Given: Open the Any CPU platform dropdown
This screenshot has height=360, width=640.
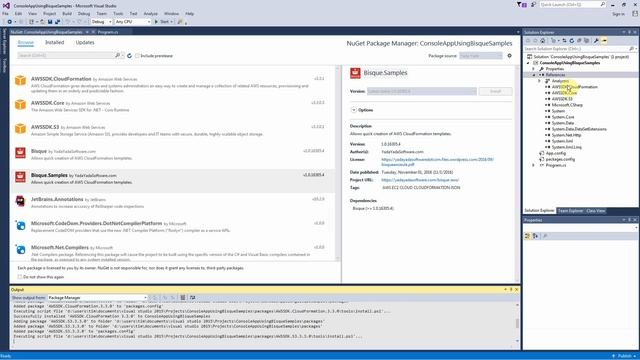Looking at the screenshot, I should click(x=133, y=22).
